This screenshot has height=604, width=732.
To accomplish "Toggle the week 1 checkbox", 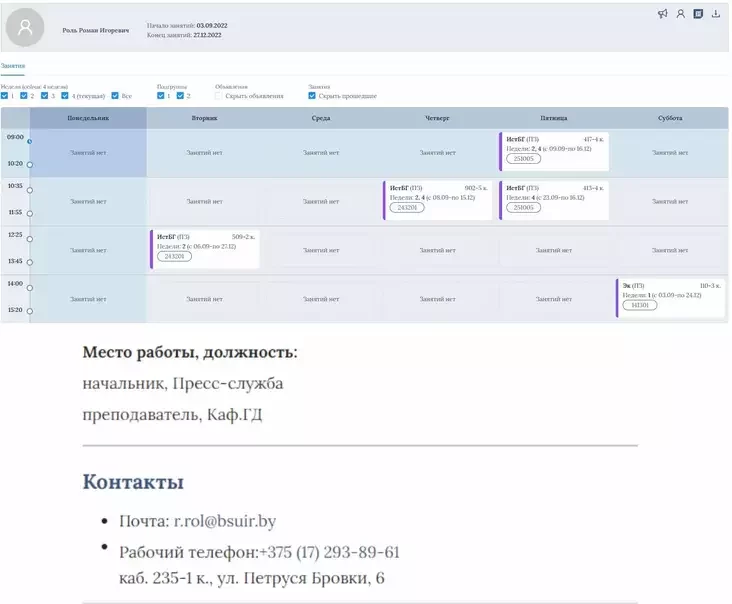I will 5,96.
